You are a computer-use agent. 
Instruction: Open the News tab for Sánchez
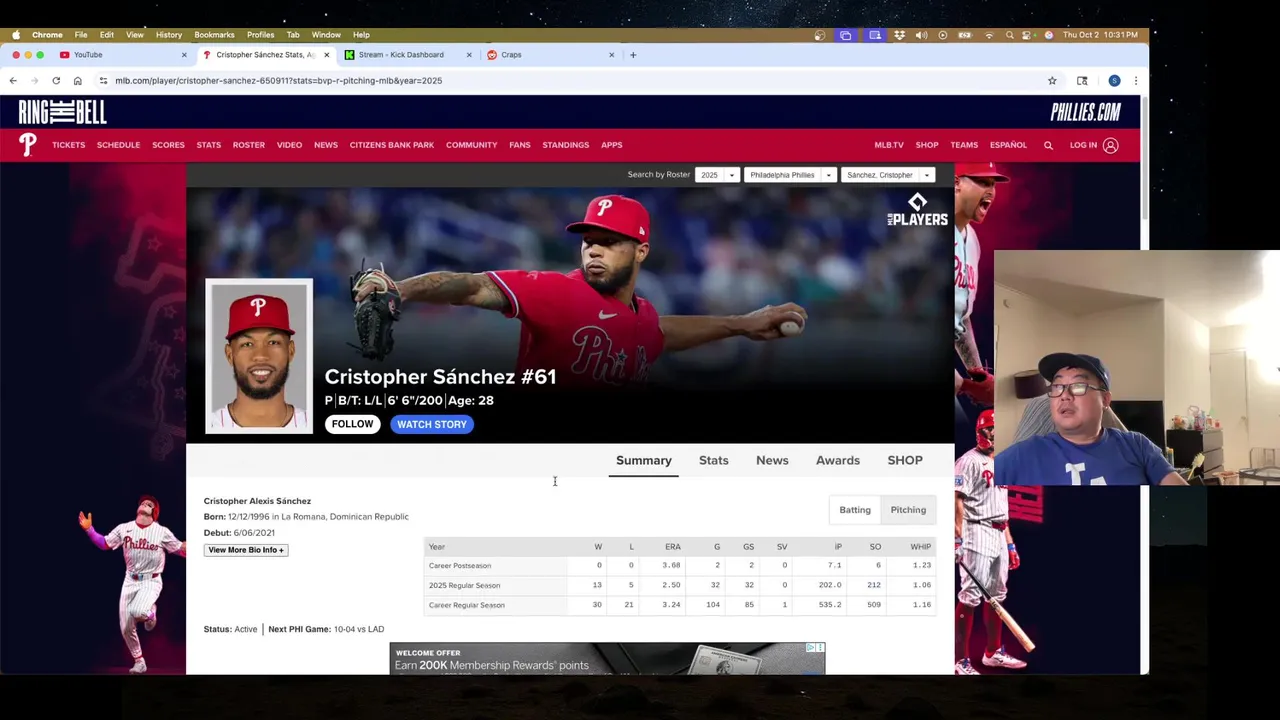[772, 460]
